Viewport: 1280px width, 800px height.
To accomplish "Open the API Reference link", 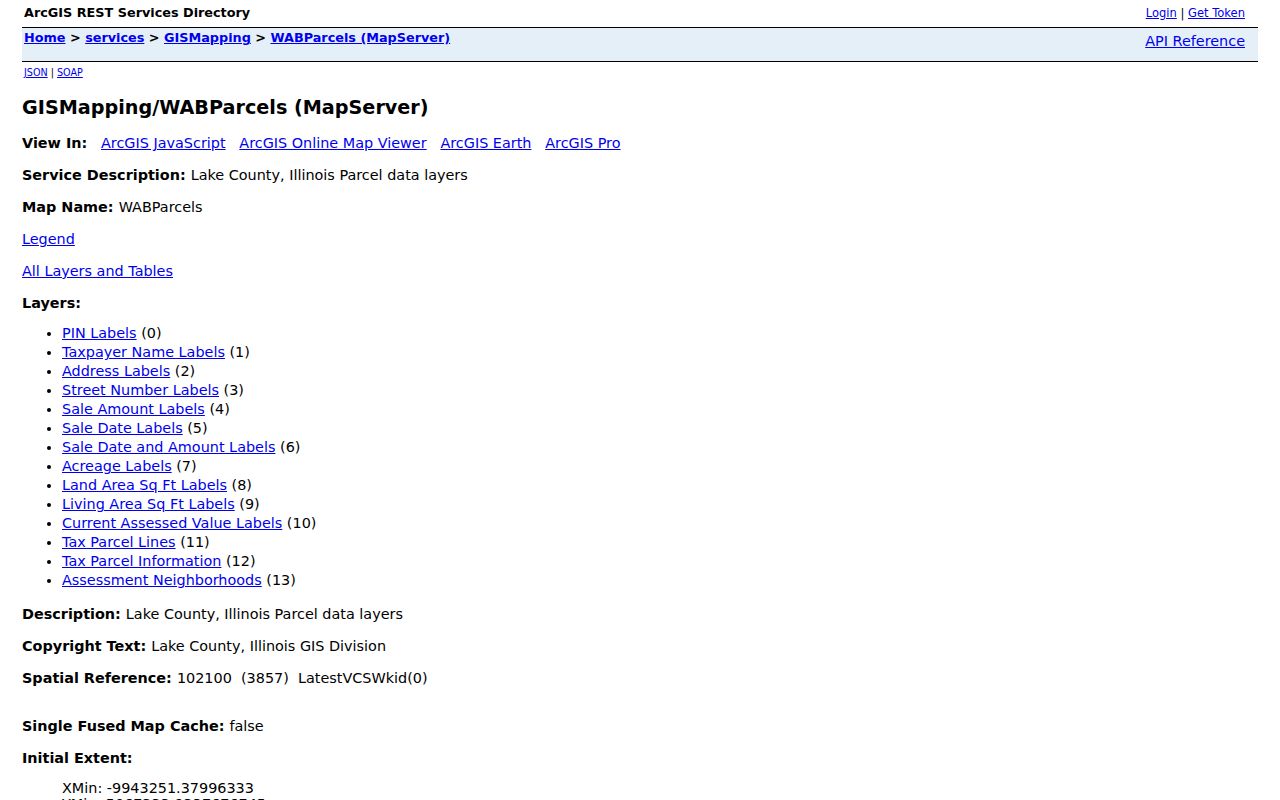I will pos(1195,41).
